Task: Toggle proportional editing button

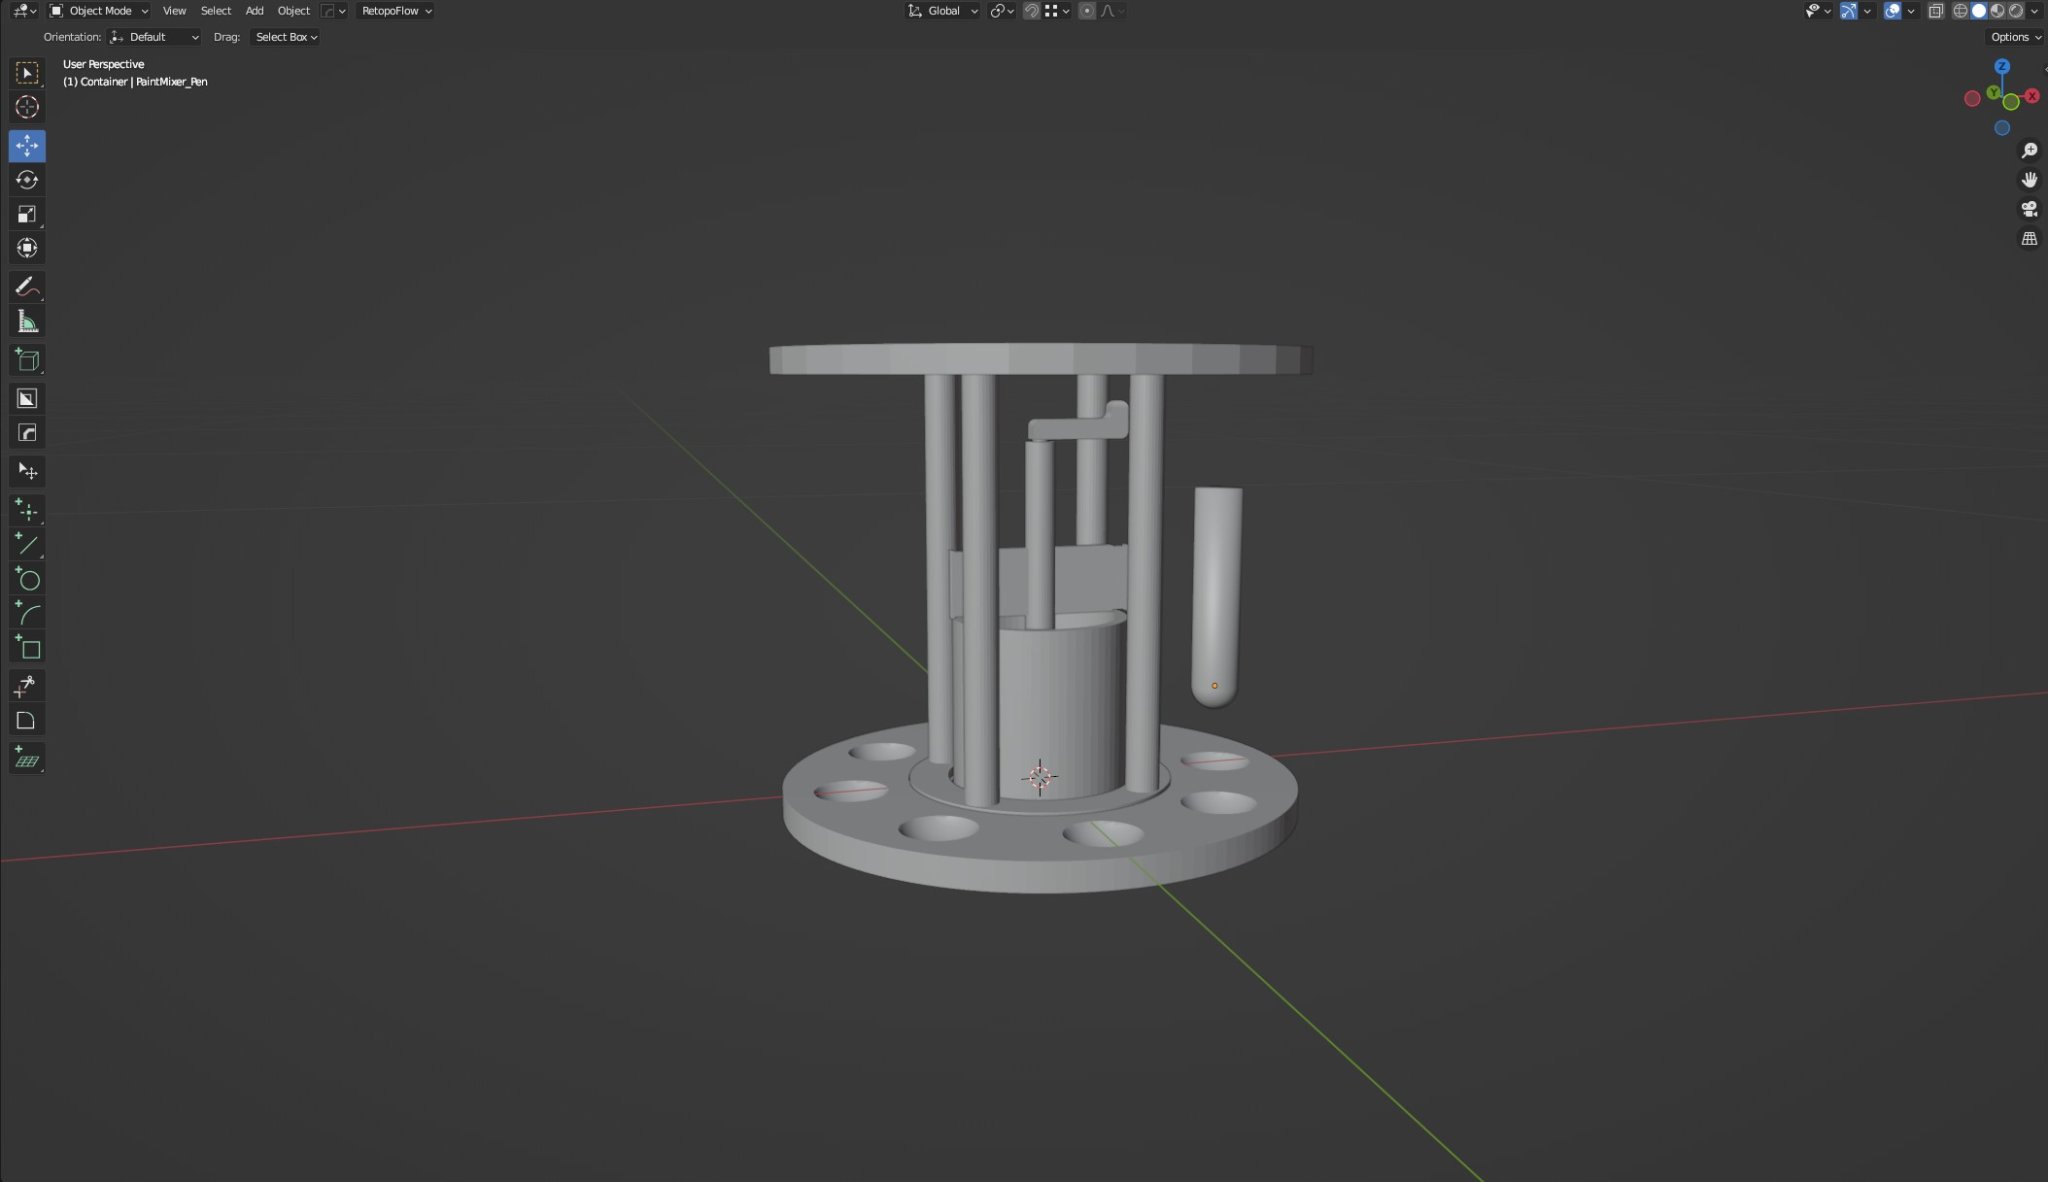Action: 1087,11
